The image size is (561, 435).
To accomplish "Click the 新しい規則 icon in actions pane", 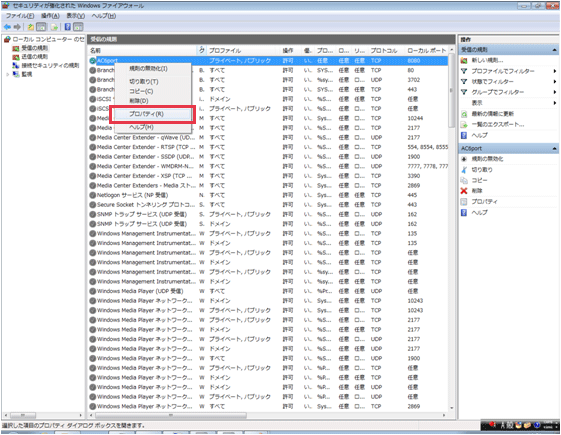I will (464, 60).
